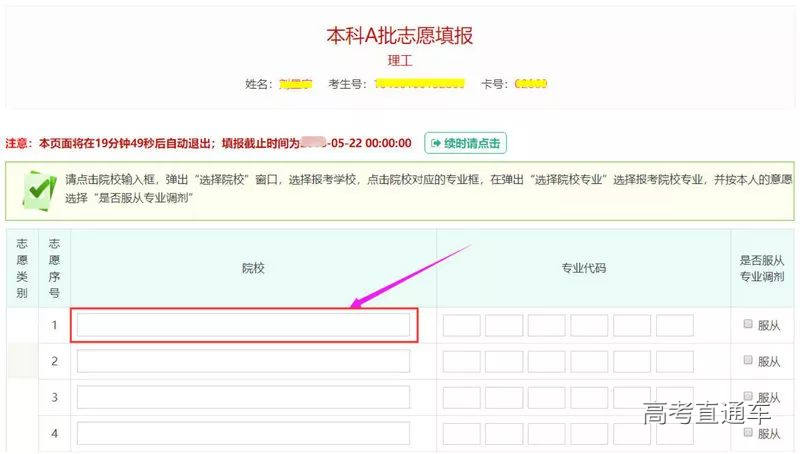The image size is (800, 454).
Task: Select the last 专业代码 box in row 1
Action: point(675,326)
